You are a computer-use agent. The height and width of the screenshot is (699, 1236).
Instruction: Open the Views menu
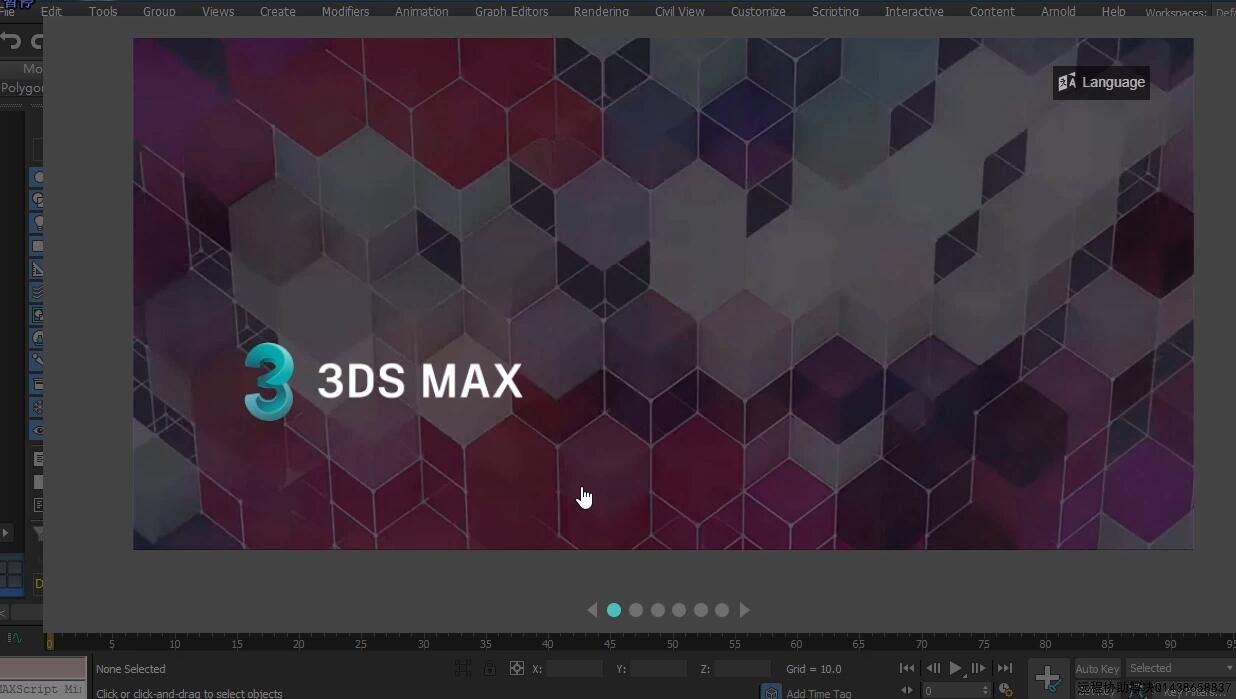tap(218, 11)
